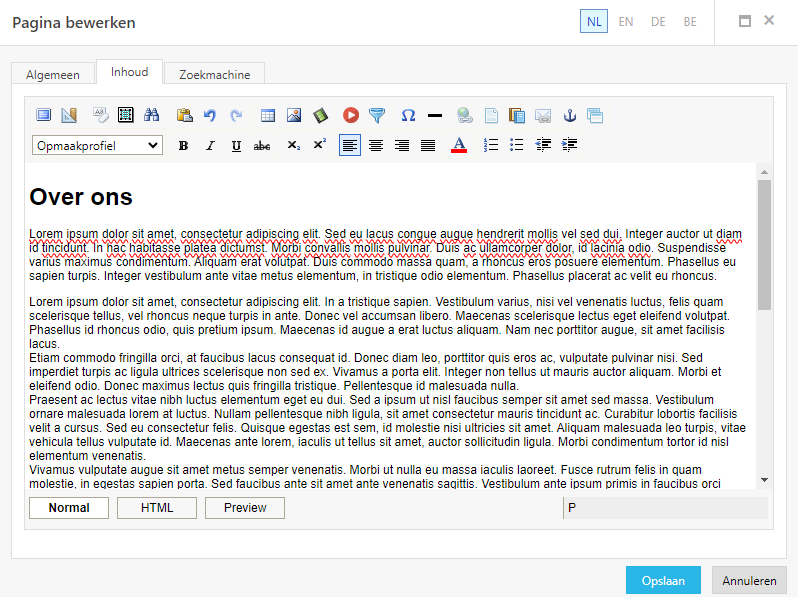This screenshot has height=597, width=798.
Task: Click the 'Over ons' heading text
Action: click(x=81, y=197)
